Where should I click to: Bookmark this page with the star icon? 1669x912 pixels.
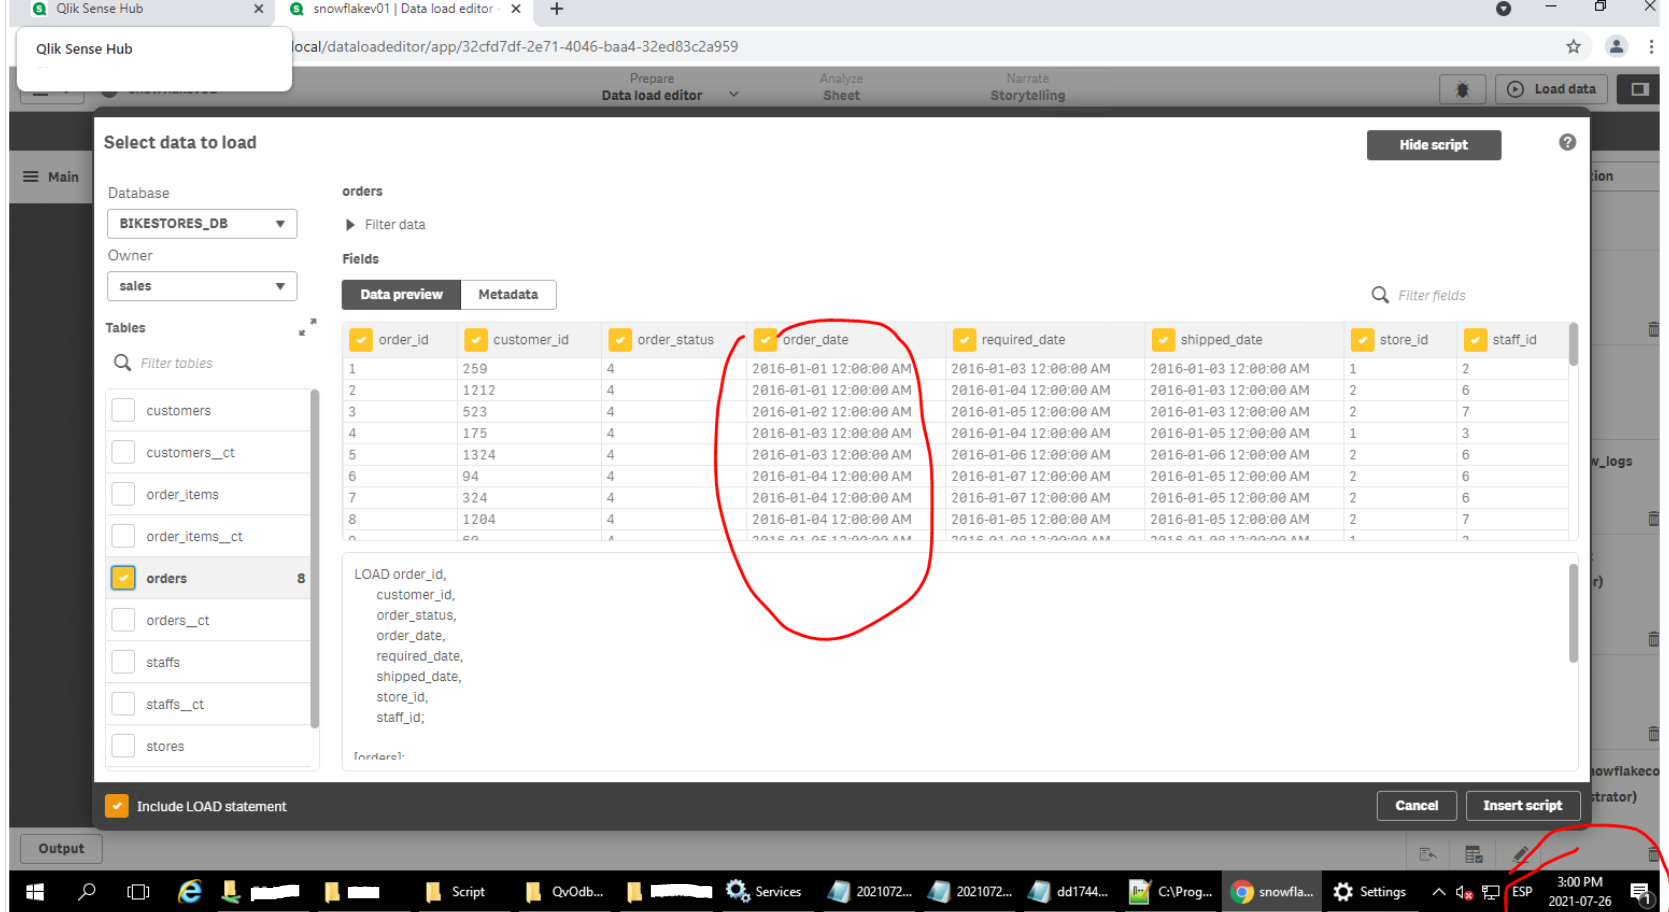point(1573,46)
